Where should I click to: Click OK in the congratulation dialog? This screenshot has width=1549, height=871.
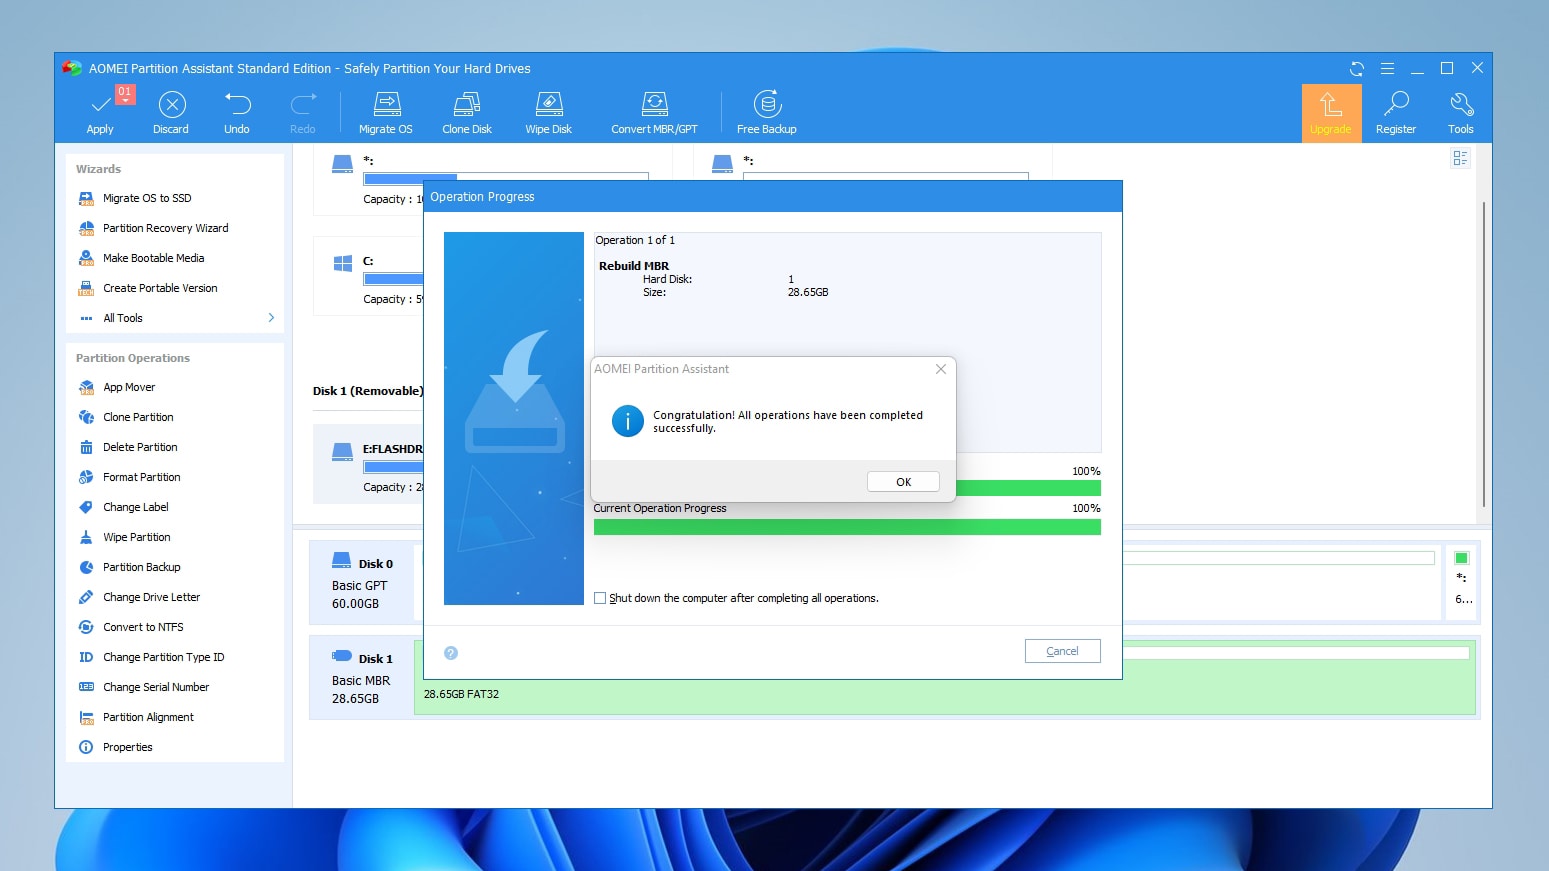coord(903,482)
